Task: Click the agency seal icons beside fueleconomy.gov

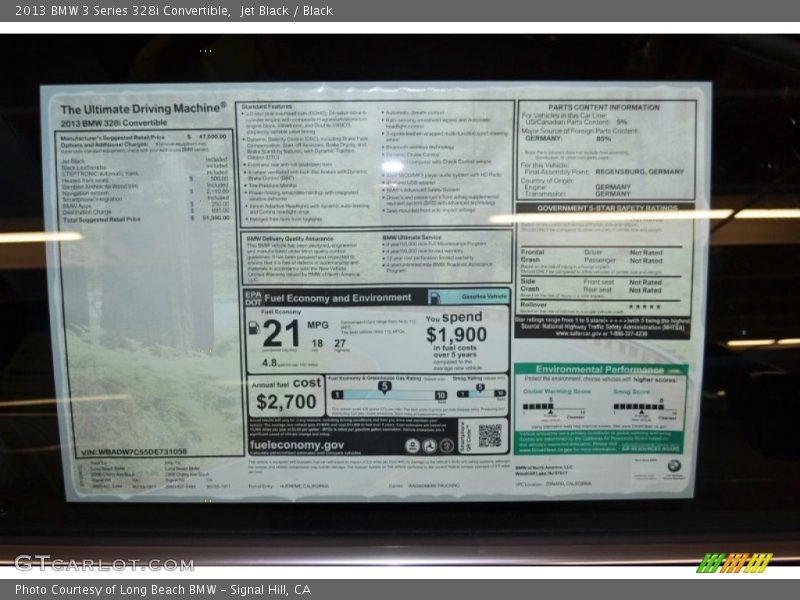Action: (x=430, y=445)
